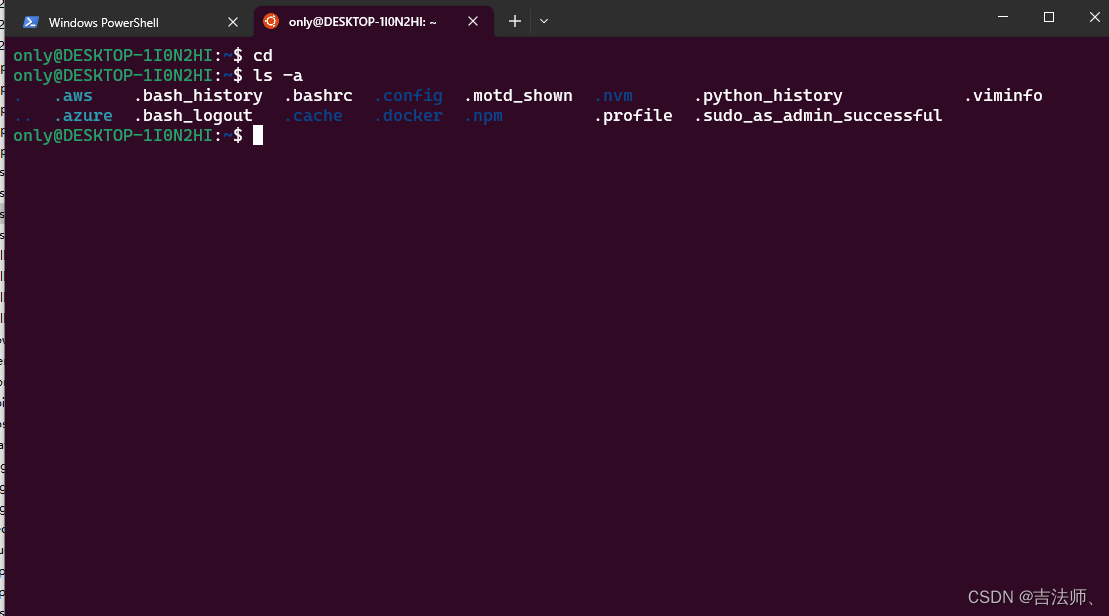The height and width of the screenshot is (616, 1109).
Task: Click the .npm directory name
Action: [x=483, y=115]
